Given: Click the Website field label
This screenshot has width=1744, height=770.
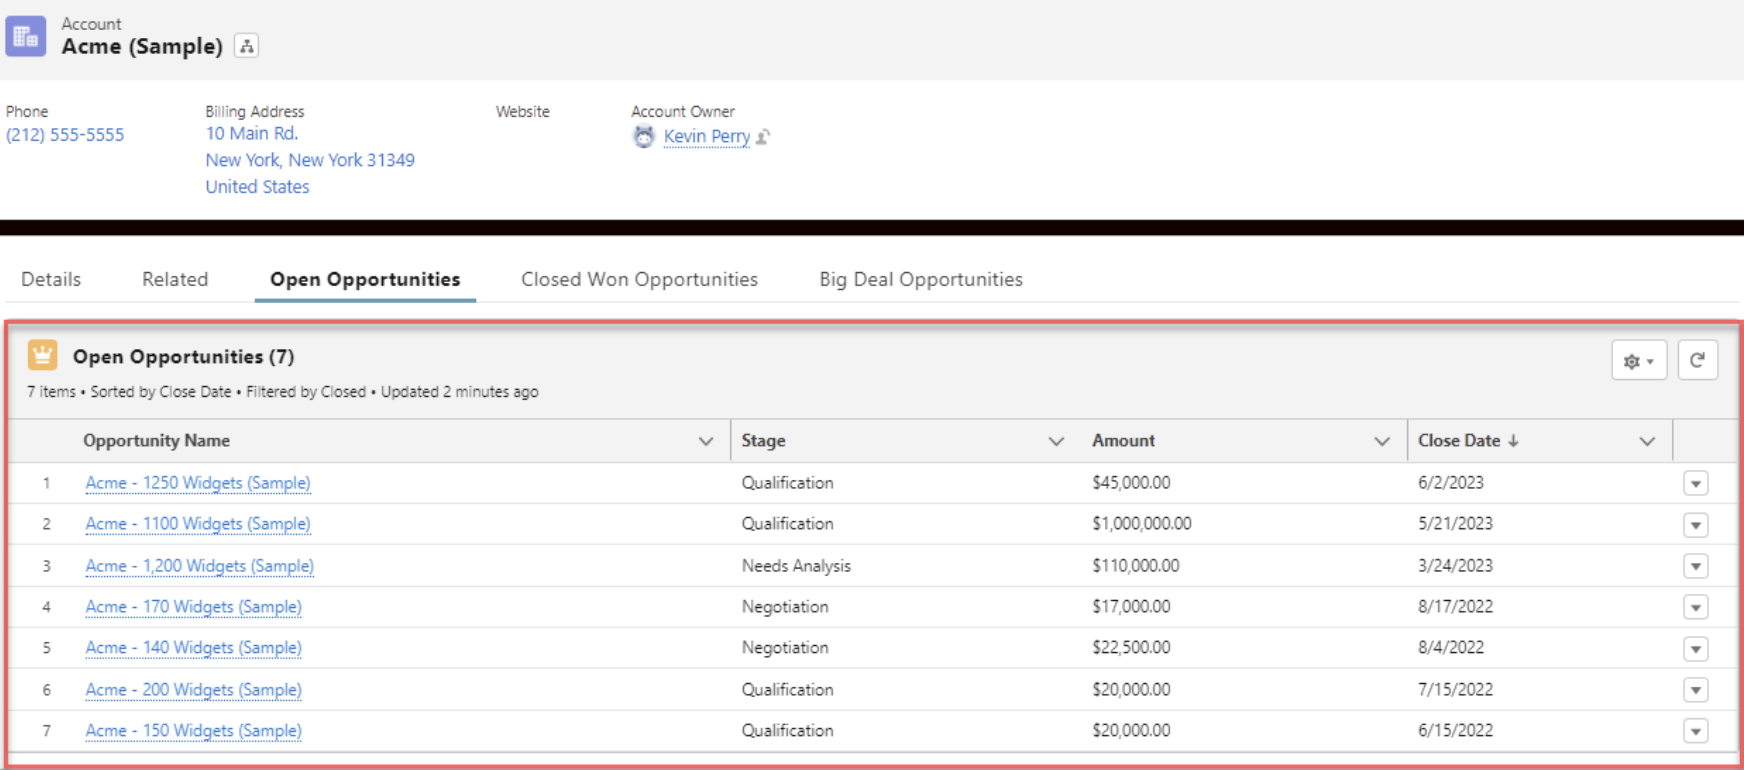Looking at the screenshot, I should 523,112.
